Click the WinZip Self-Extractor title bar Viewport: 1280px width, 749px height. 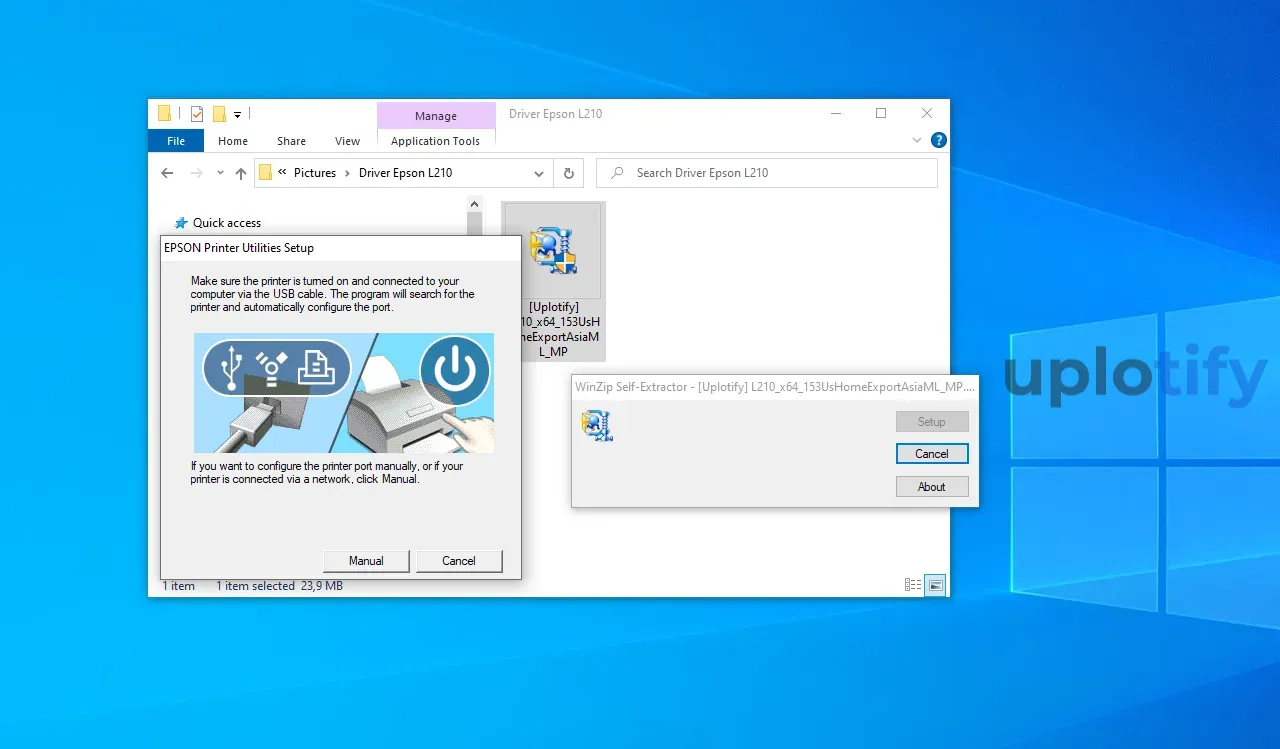775,386
